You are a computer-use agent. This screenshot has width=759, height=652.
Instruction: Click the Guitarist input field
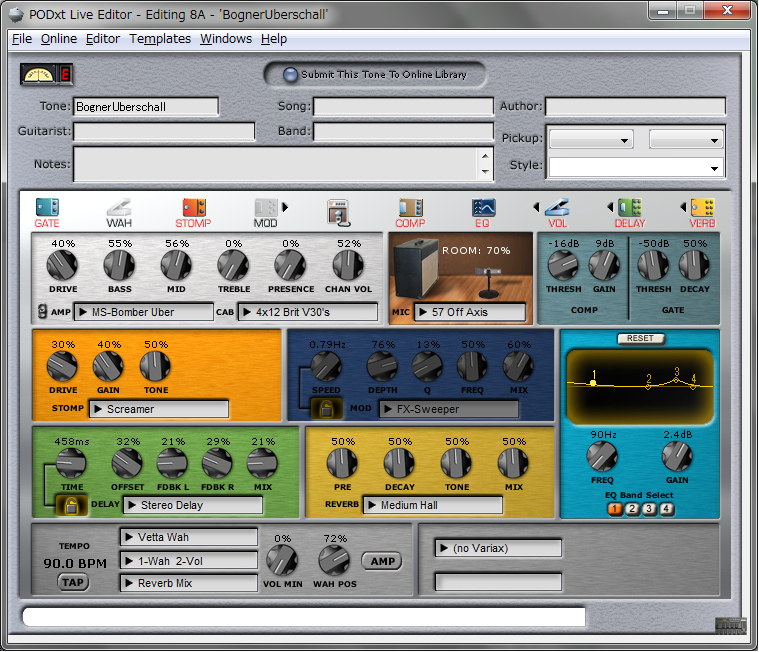point(164,131)
